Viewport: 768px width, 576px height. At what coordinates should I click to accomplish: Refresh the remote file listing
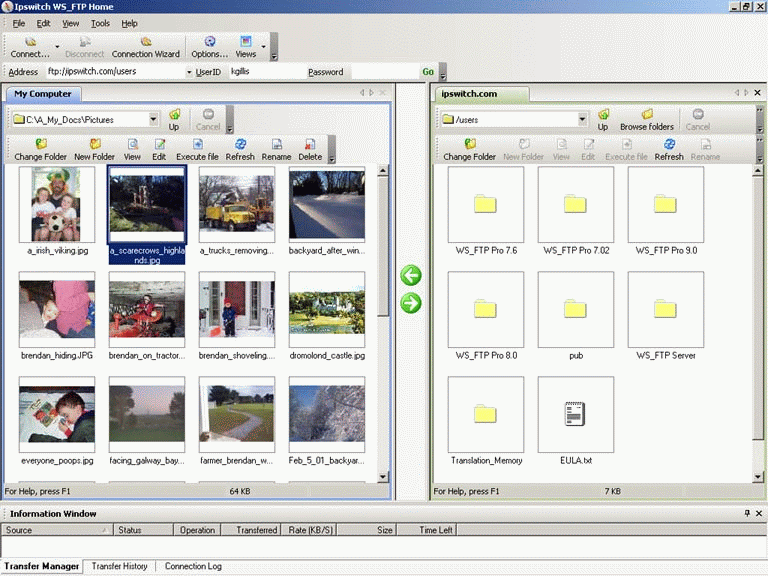point(669,150)
